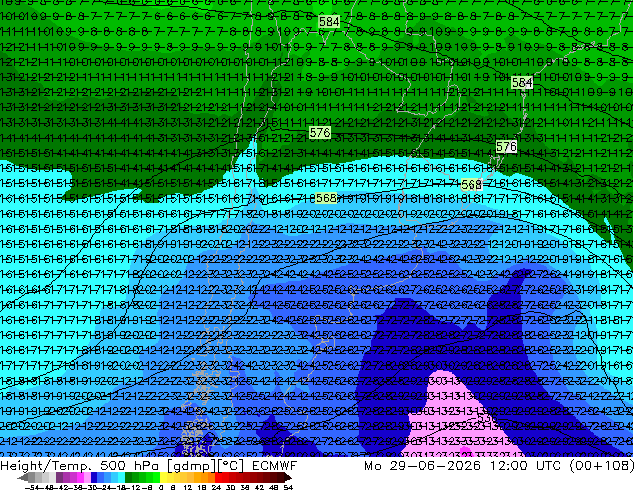Image resolution: width=634 pixels, height=490 pixels.
Task: Click the dark blue legend swatch above -30
Action: 94,478
